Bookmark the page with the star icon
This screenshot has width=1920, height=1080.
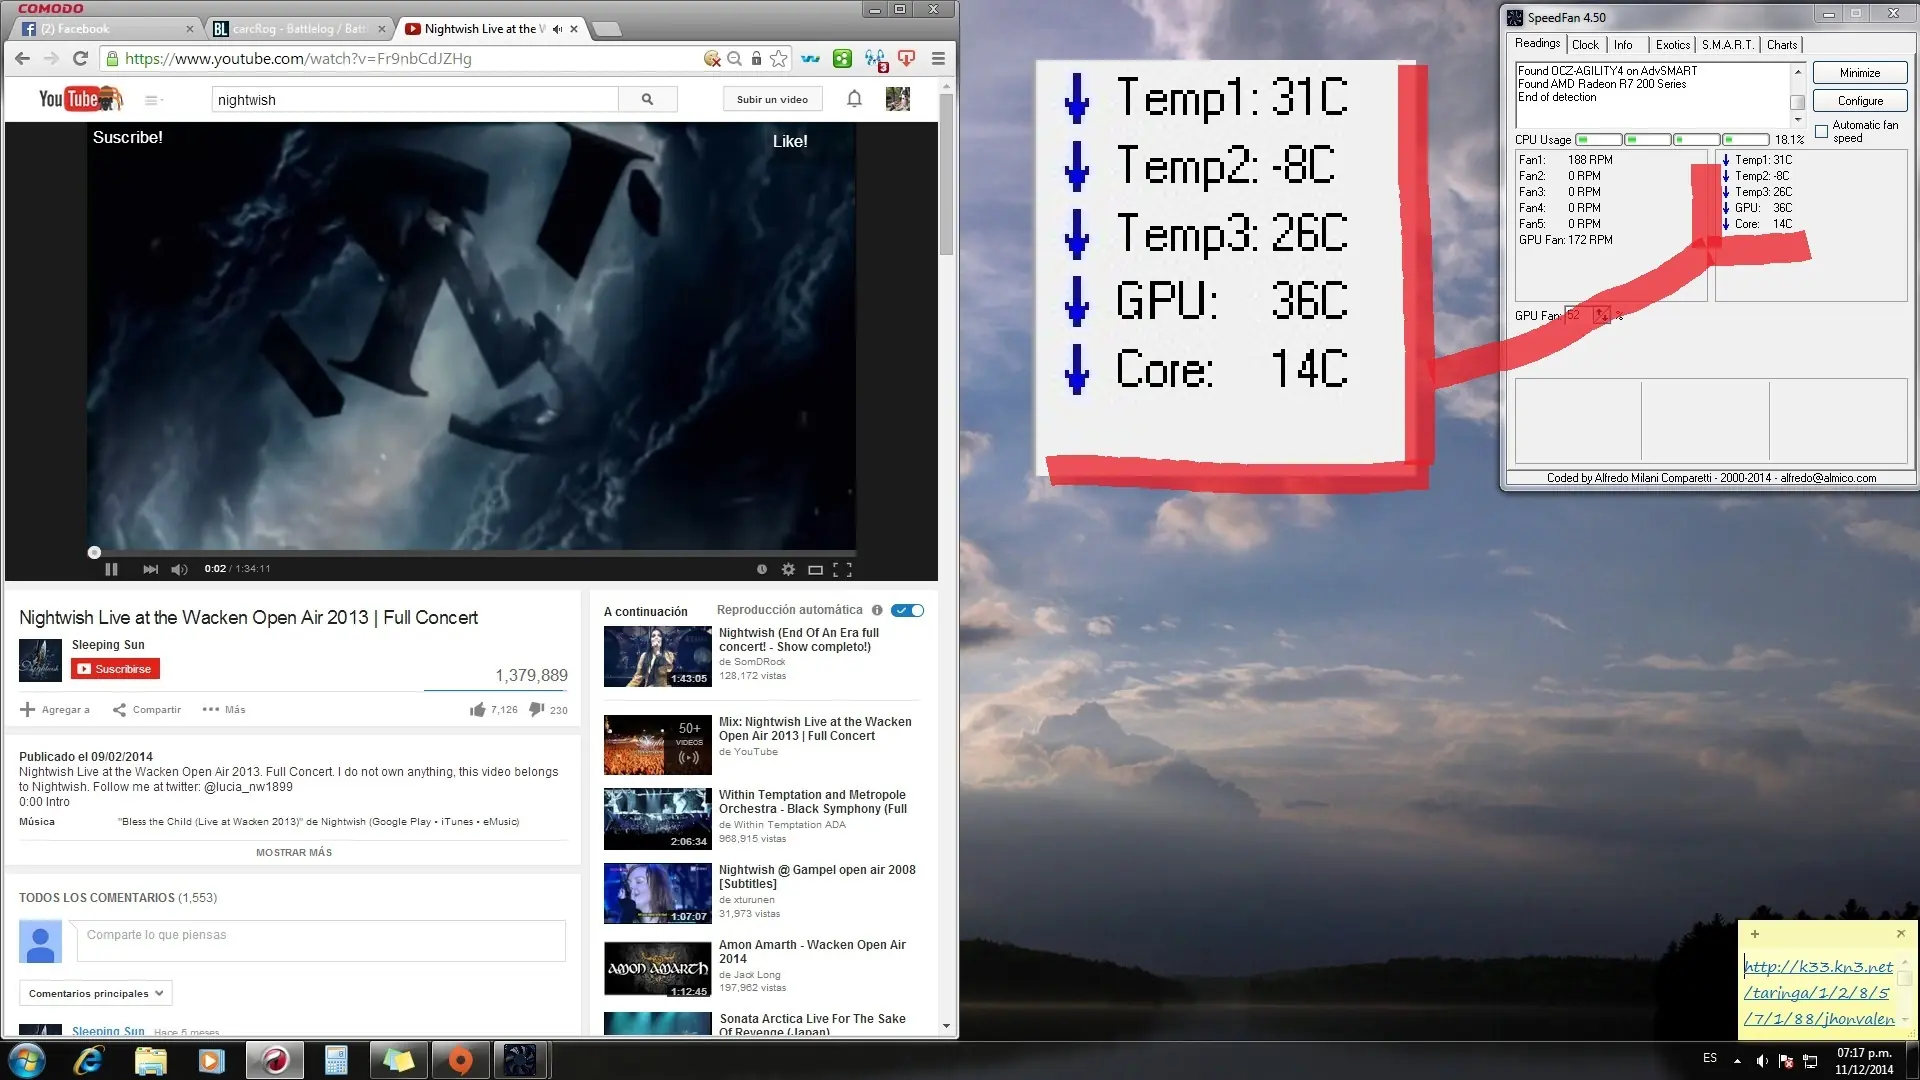(x=779, y=59)
